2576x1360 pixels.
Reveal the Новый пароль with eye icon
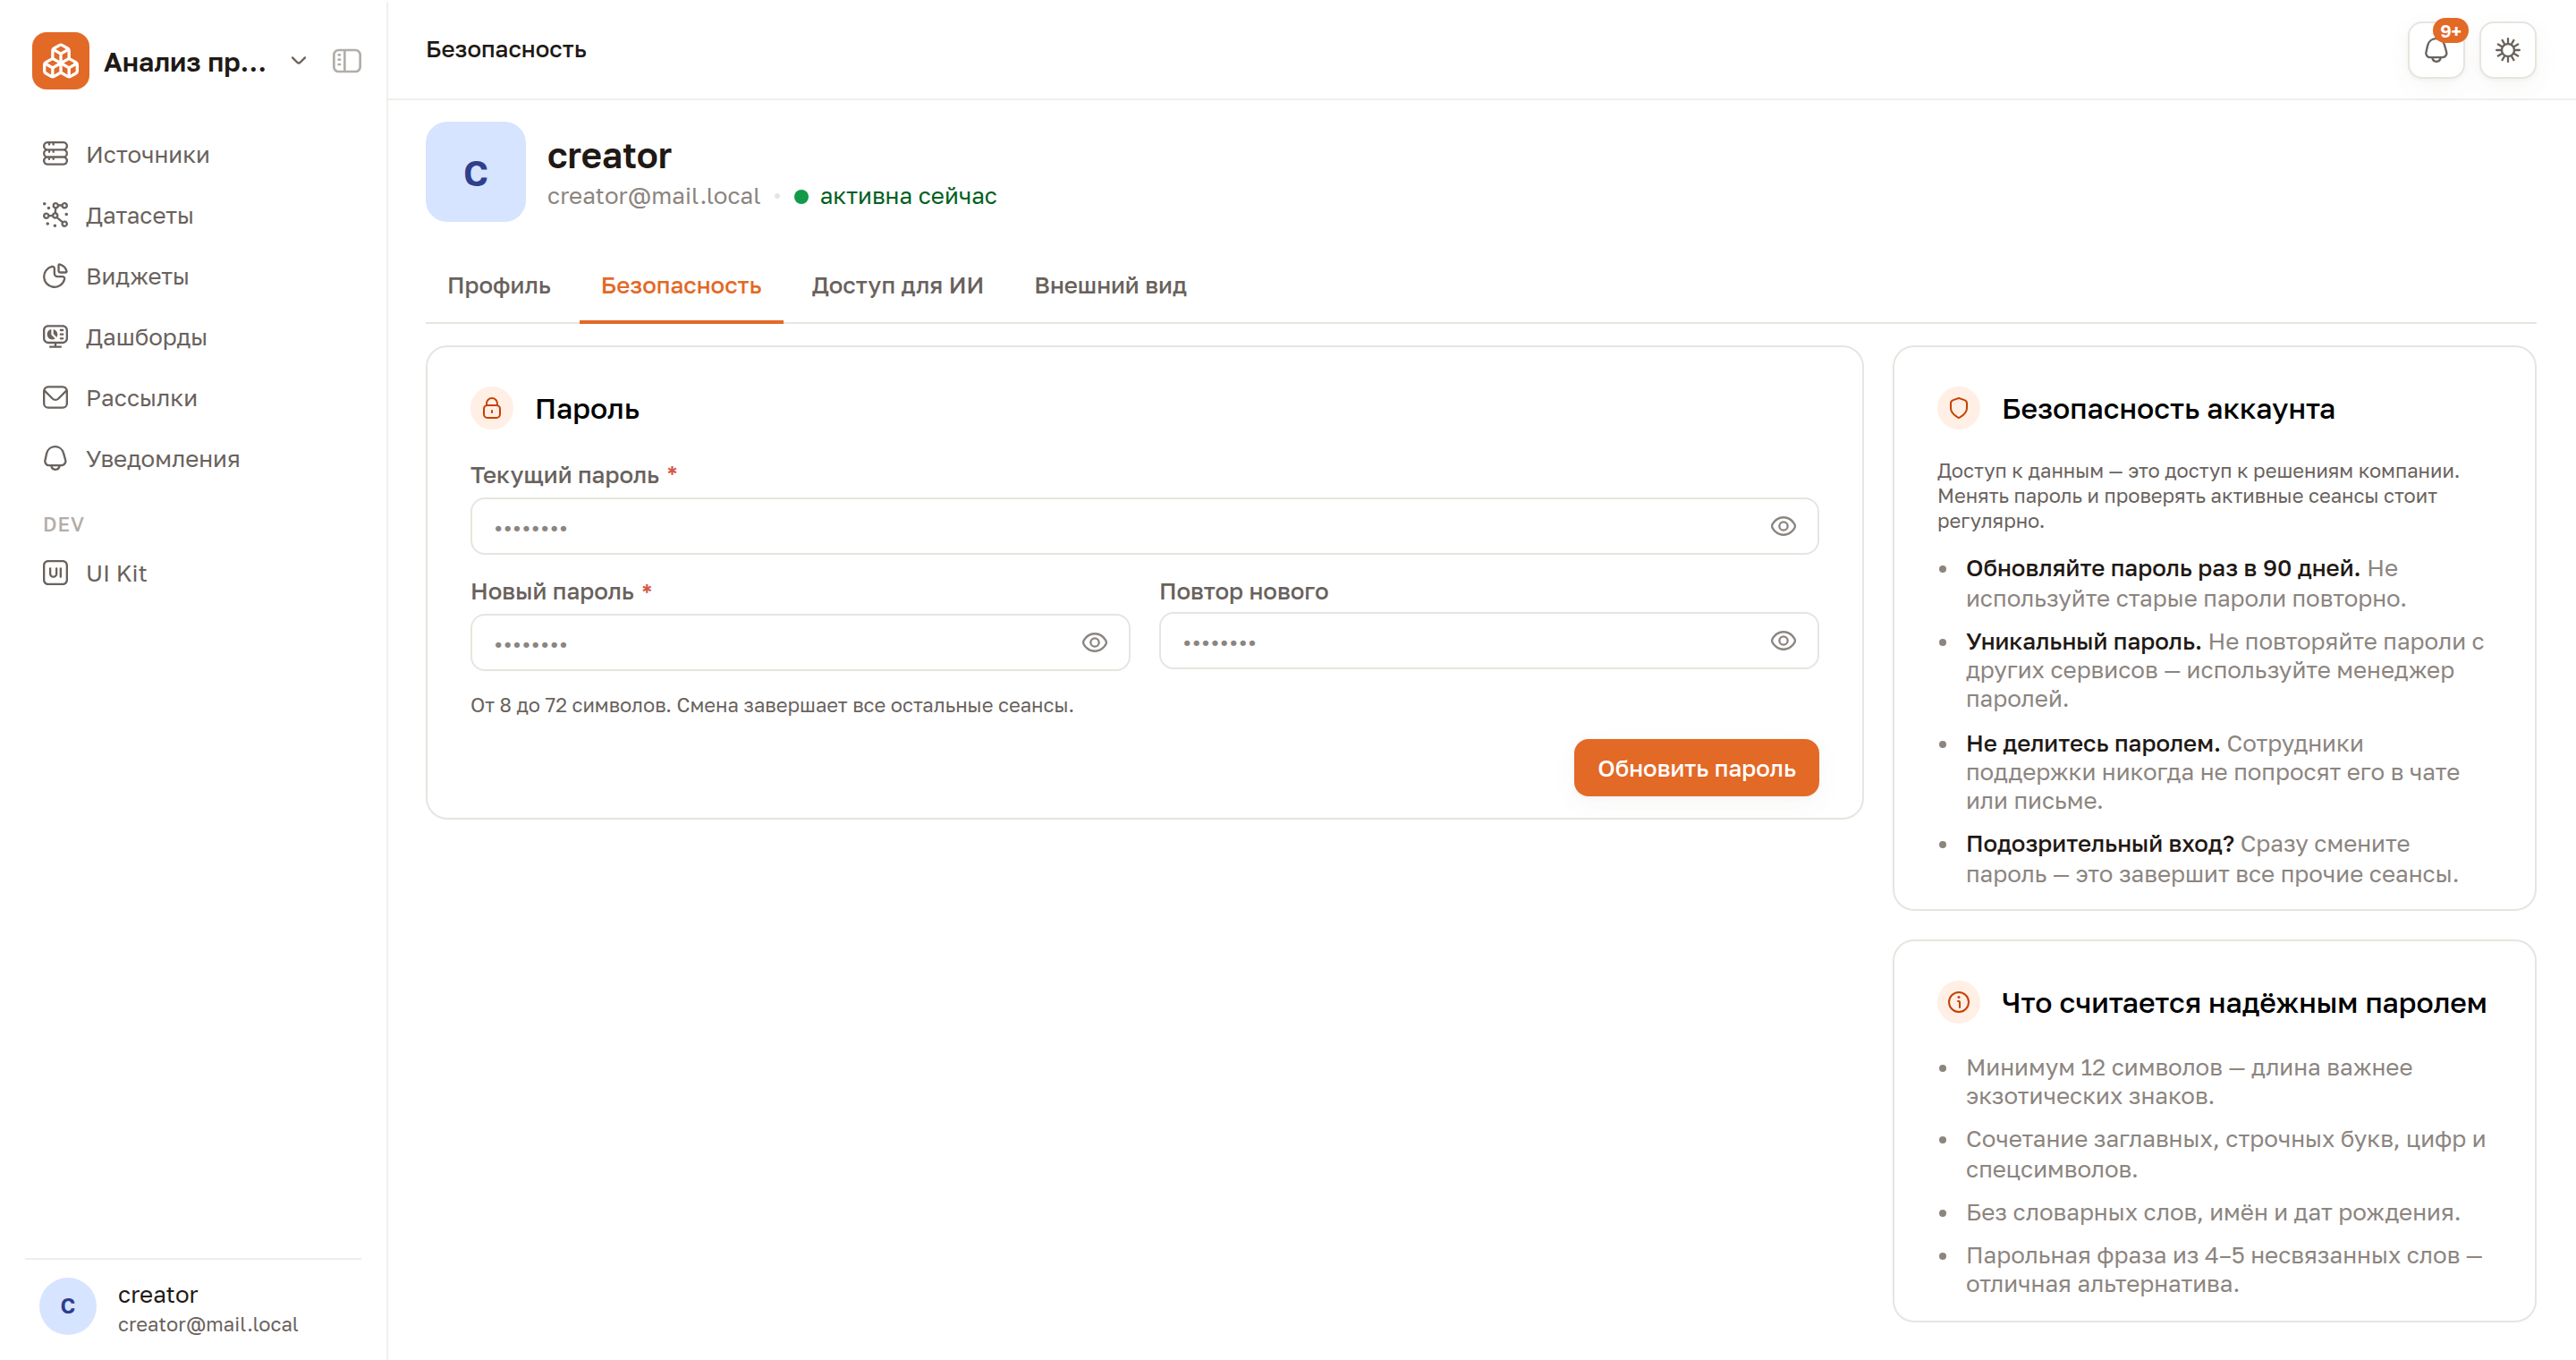coord(1094,642)
